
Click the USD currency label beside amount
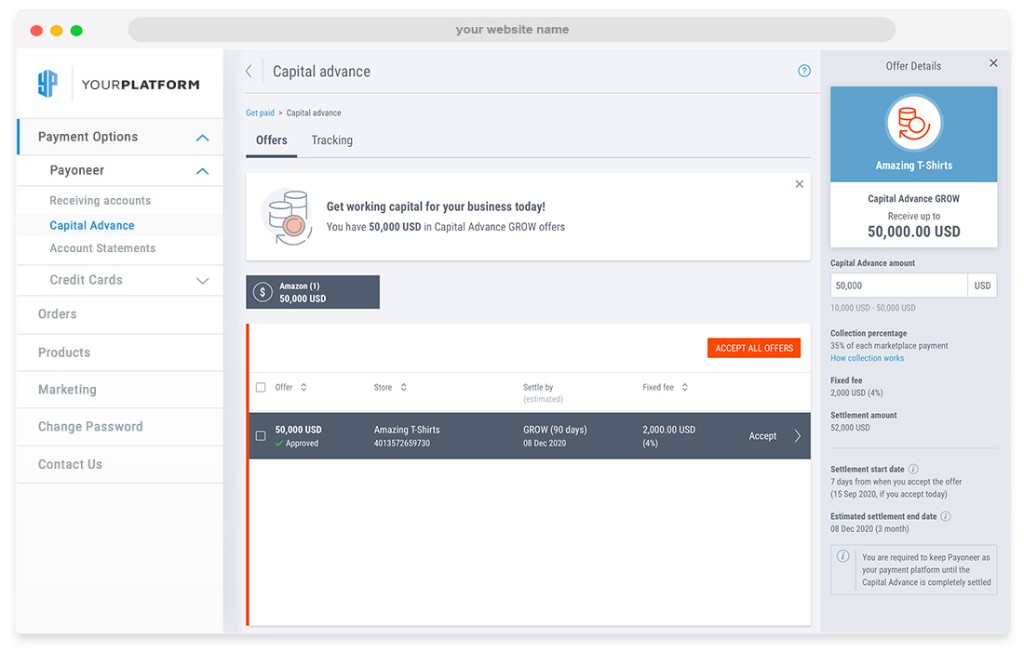point(982,285)
